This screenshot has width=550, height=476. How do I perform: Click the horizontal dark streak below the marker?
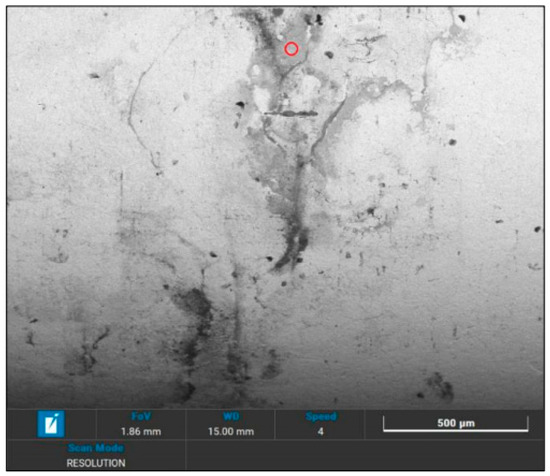pos(291,113)
